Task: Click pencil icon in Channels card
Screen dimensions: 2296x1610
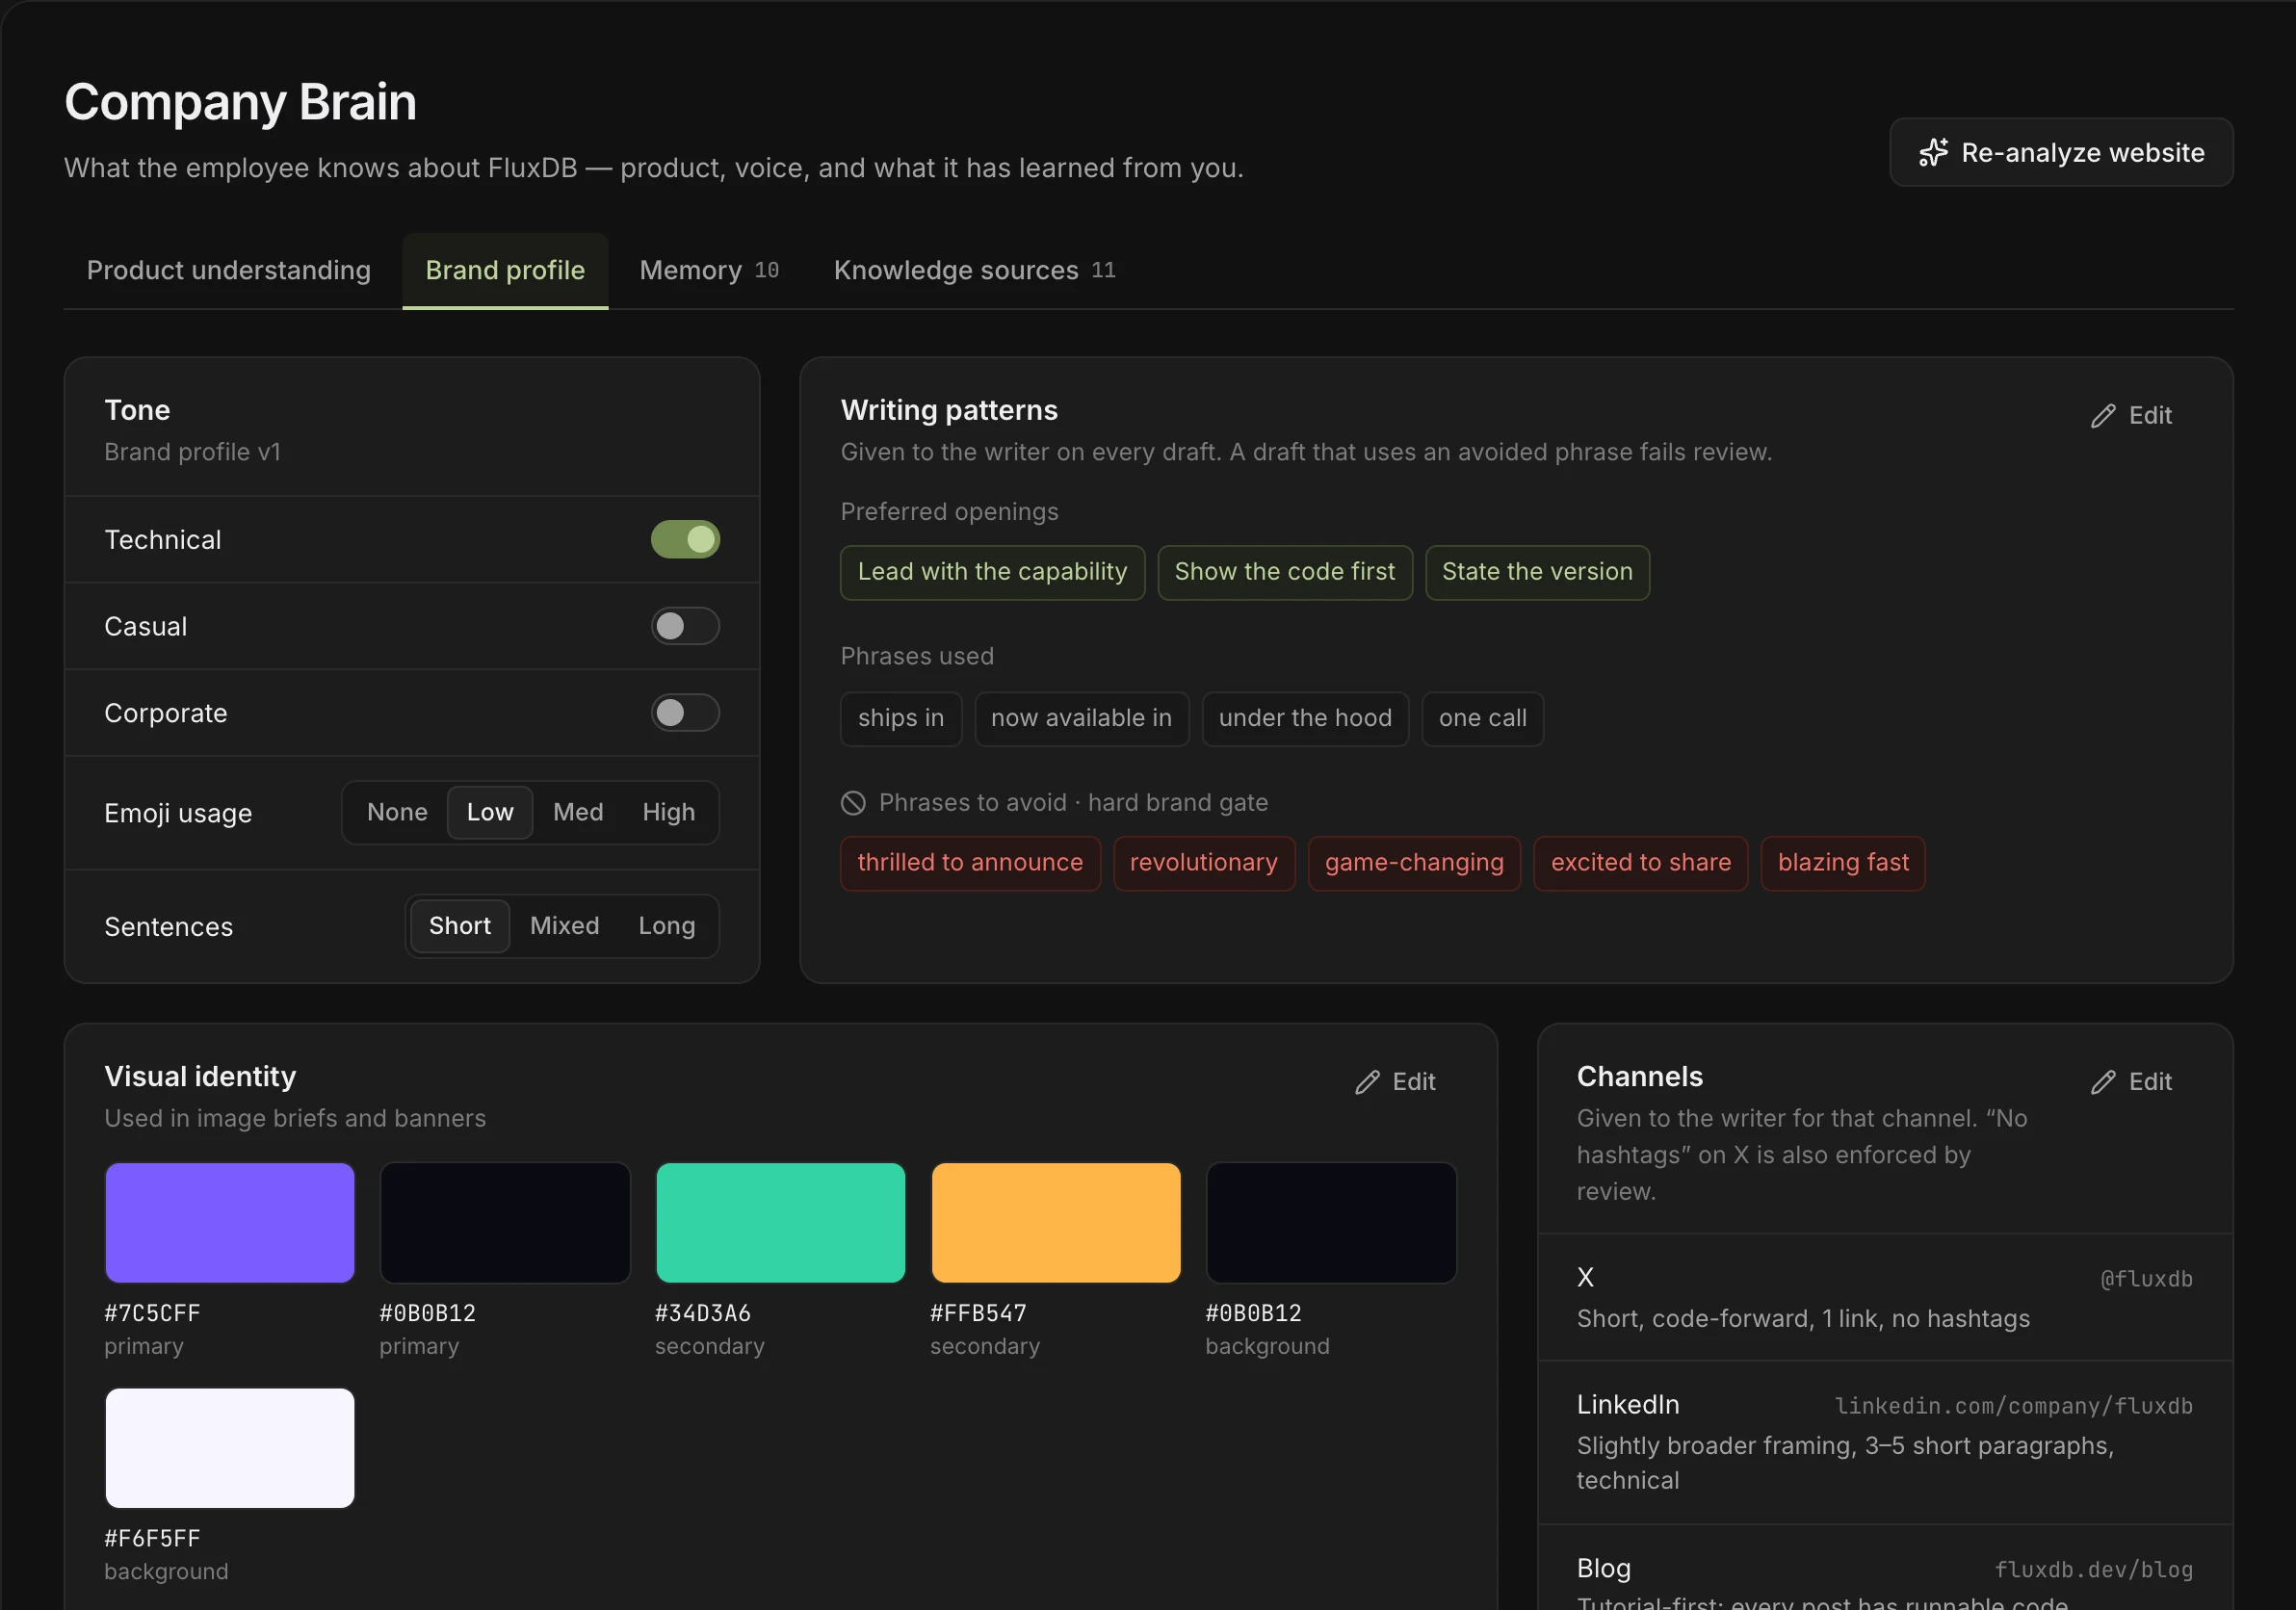Action: pos(2103,1082)
